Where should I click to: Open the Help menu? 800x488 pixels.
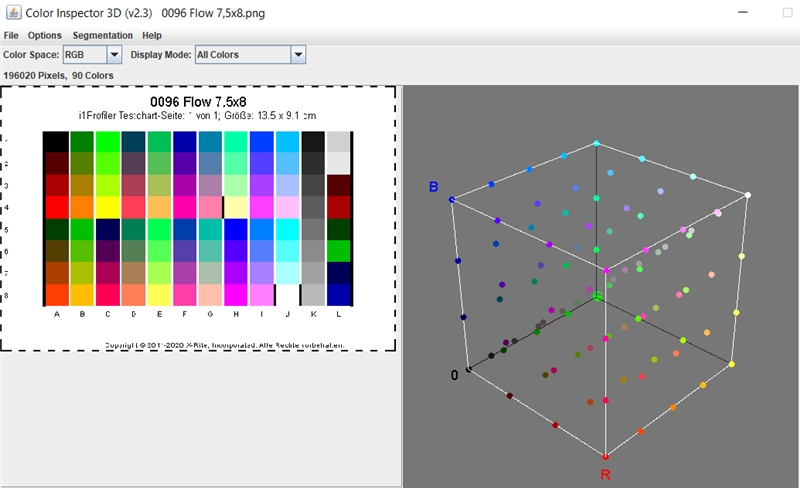[x=152, y=35]
